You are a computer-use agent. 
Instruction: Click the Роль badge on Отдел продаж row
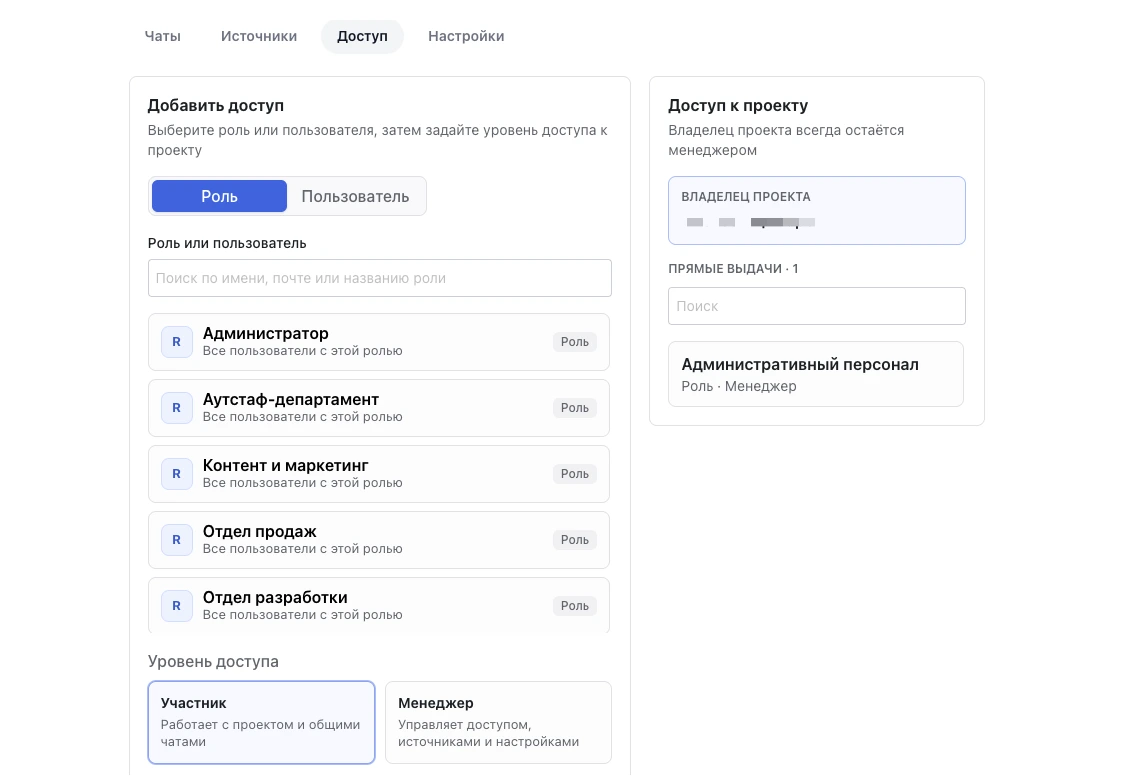(x=574, y=540)
